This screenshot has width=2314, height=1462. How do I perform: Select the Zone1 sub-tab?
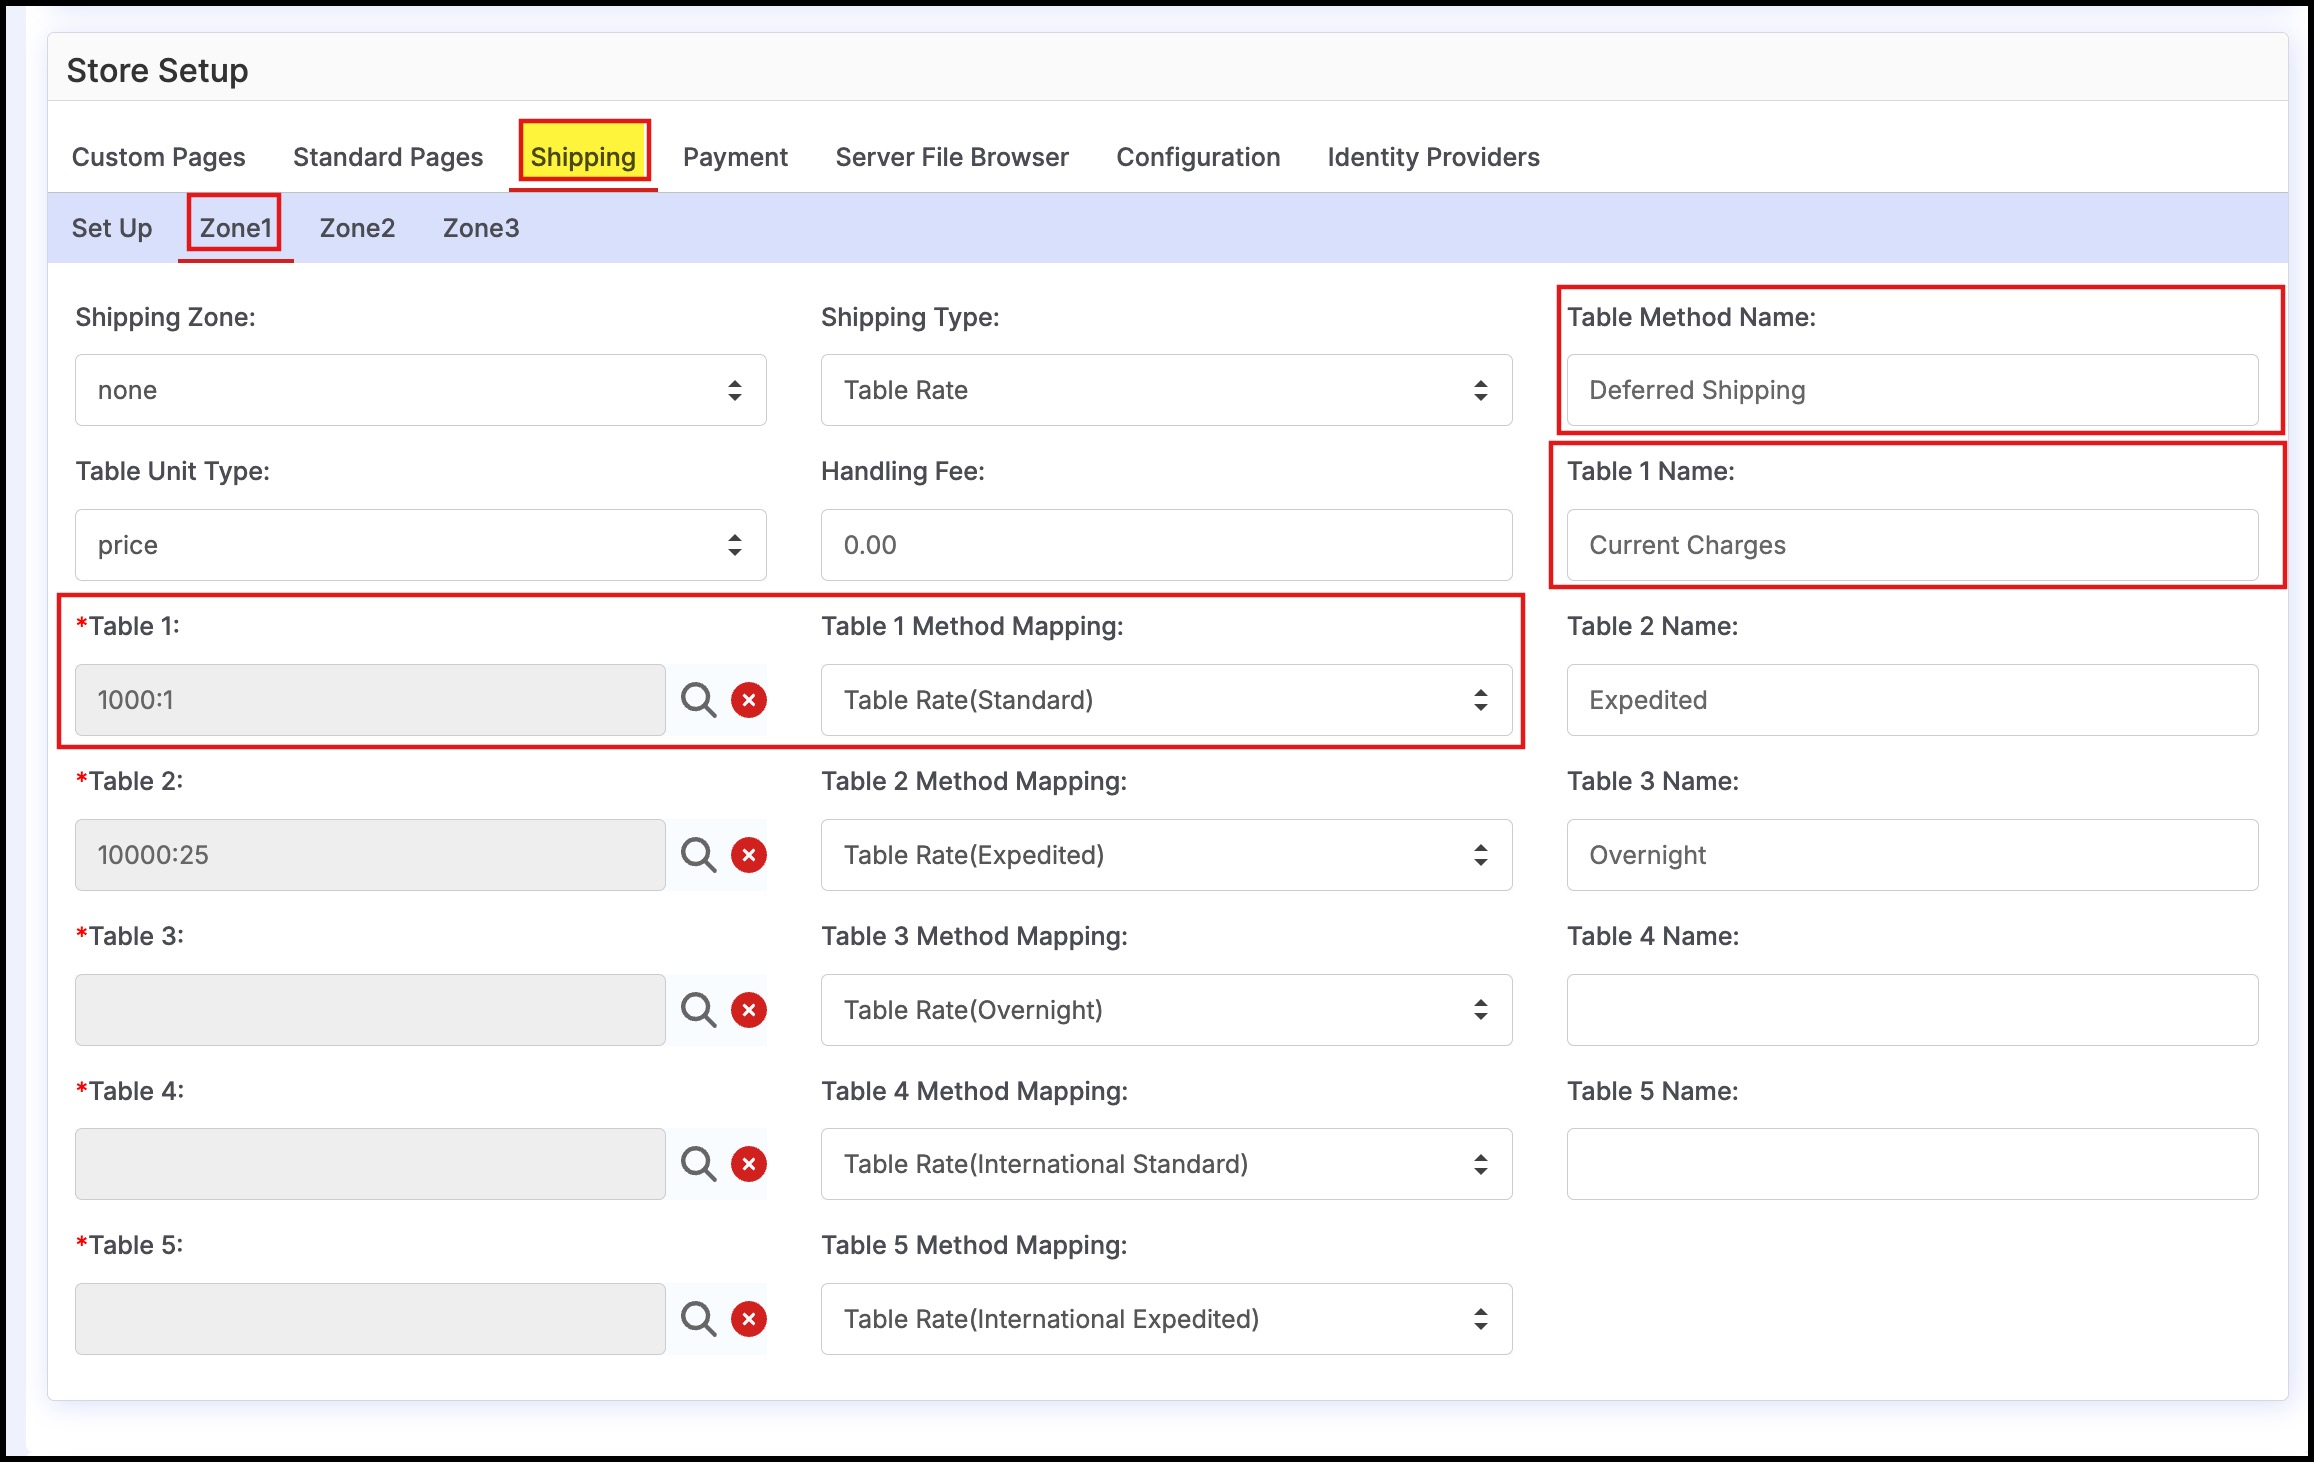point(235,228)
